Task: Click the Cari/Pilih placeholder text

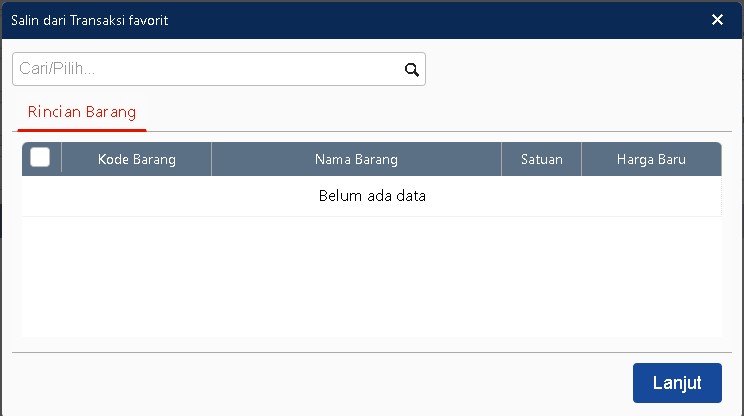Action: (x=64, y=70)
